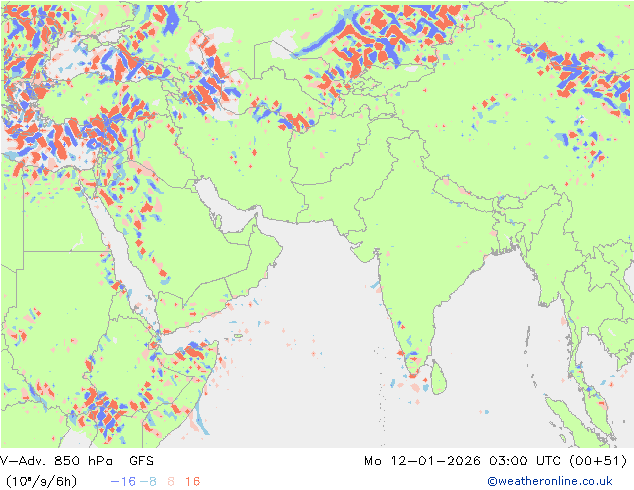
Task: Click the forecast offset '(00+51)' text
Action: coord(598,460)
